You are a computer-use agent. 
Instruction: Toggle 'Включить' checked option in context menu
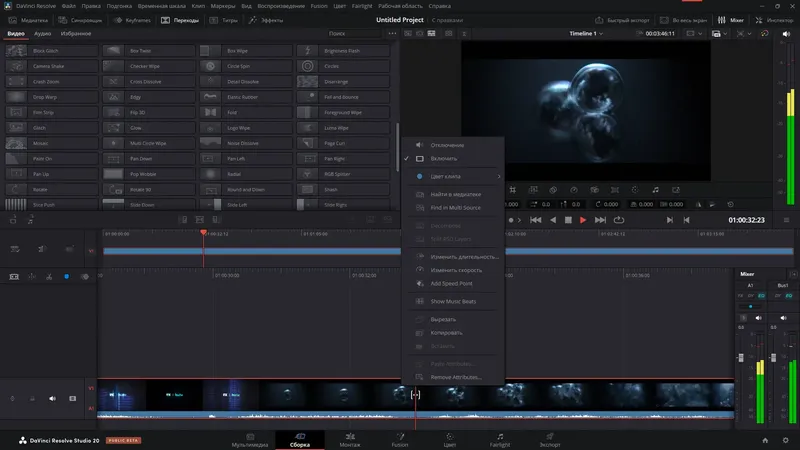444,158
